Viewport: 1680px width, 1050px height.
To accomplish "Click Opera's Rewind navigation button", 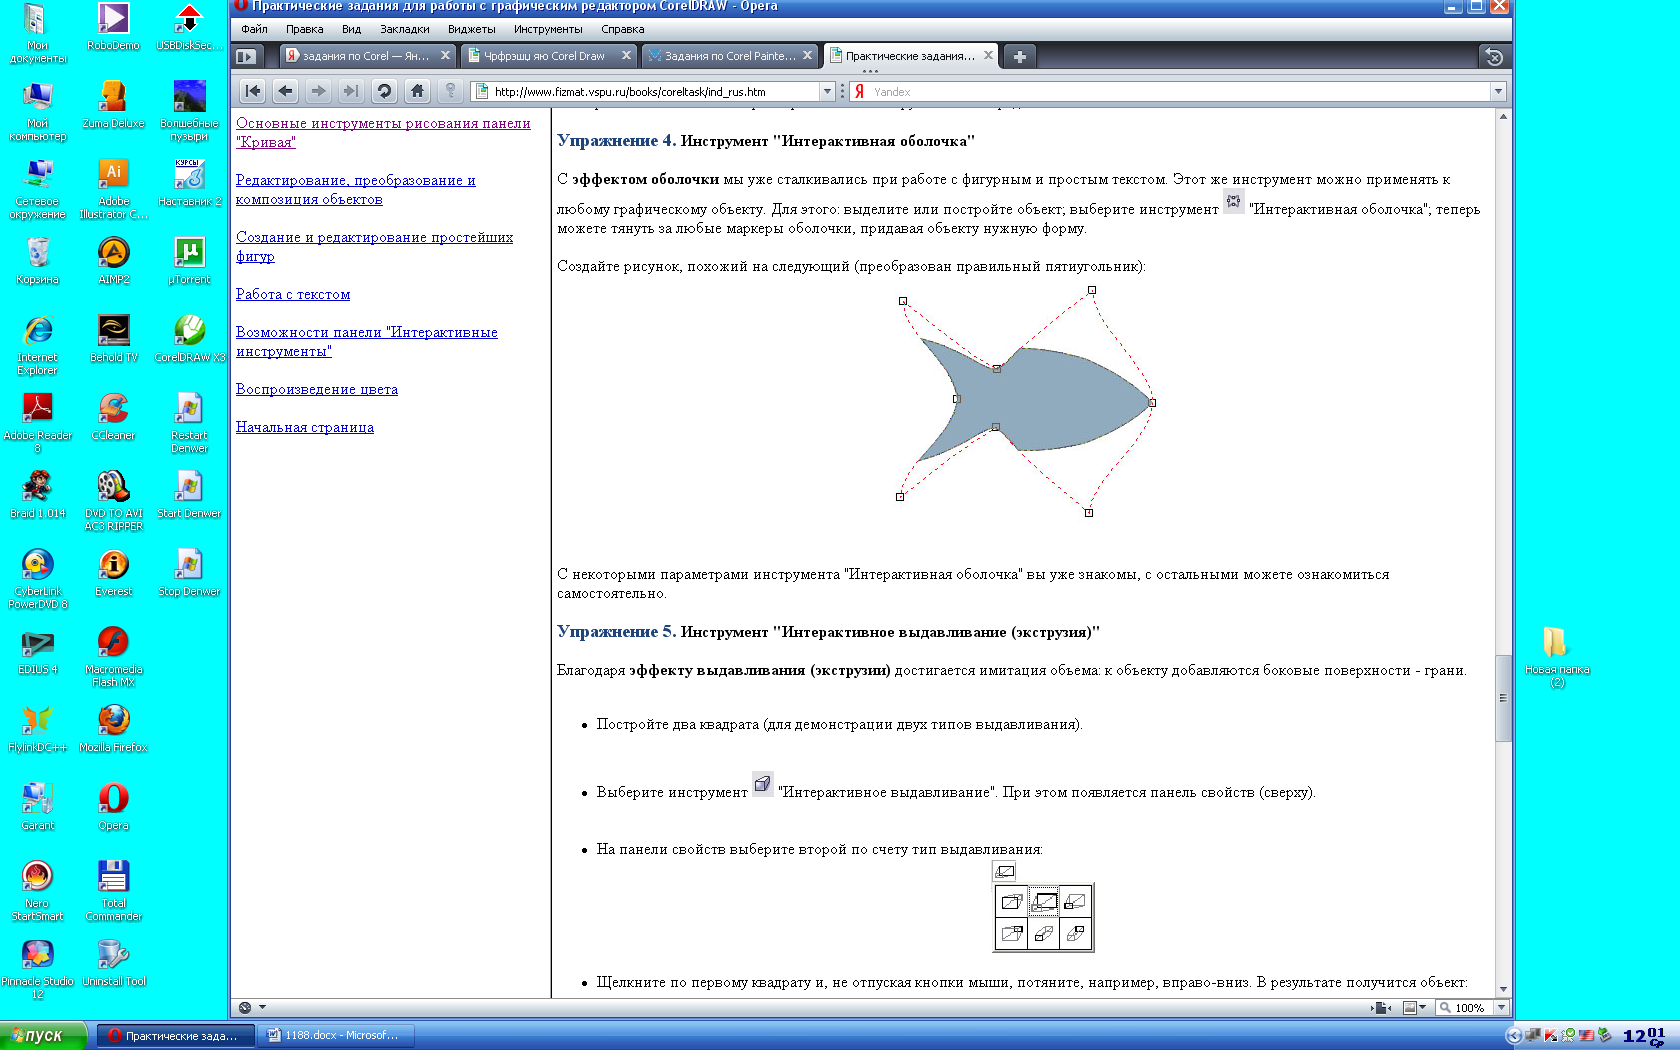I will coord(253,91).
